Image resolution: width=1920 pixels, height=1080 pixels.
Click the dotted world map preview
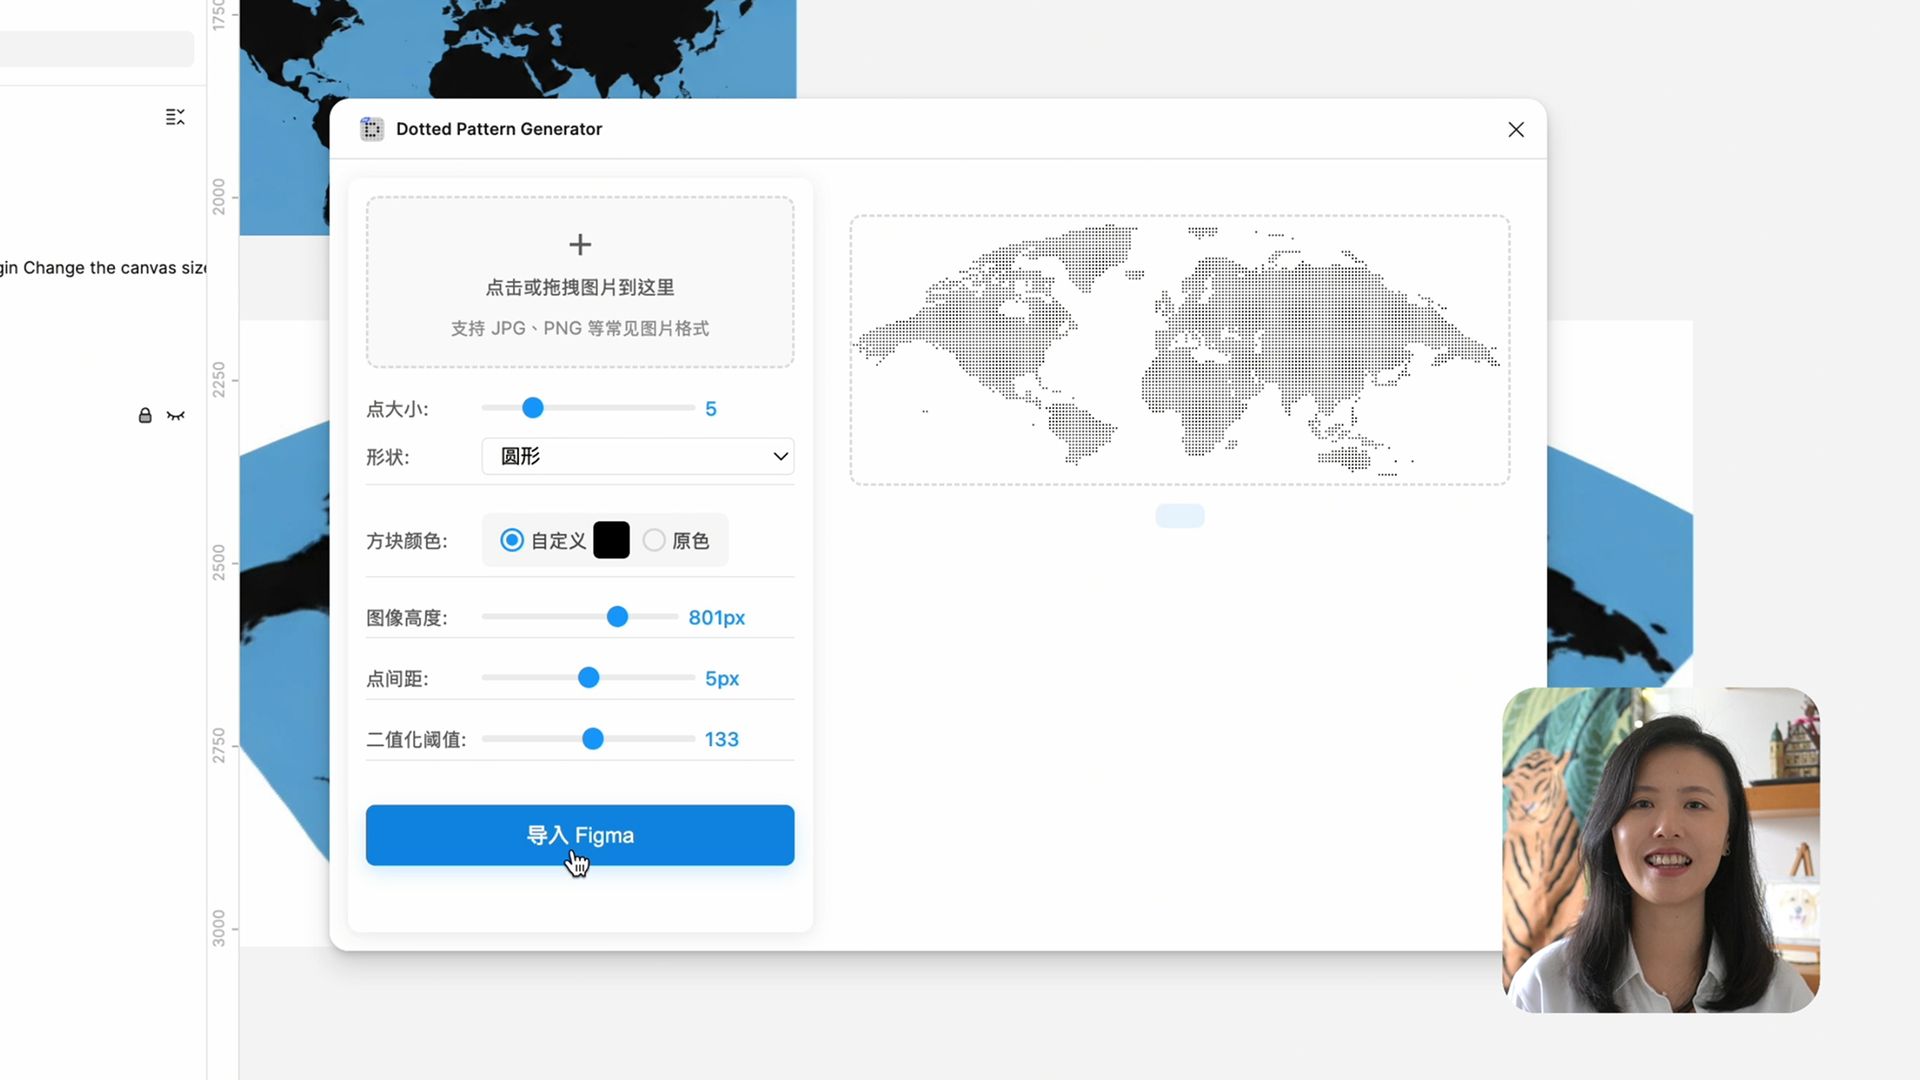click(1180, 350)
